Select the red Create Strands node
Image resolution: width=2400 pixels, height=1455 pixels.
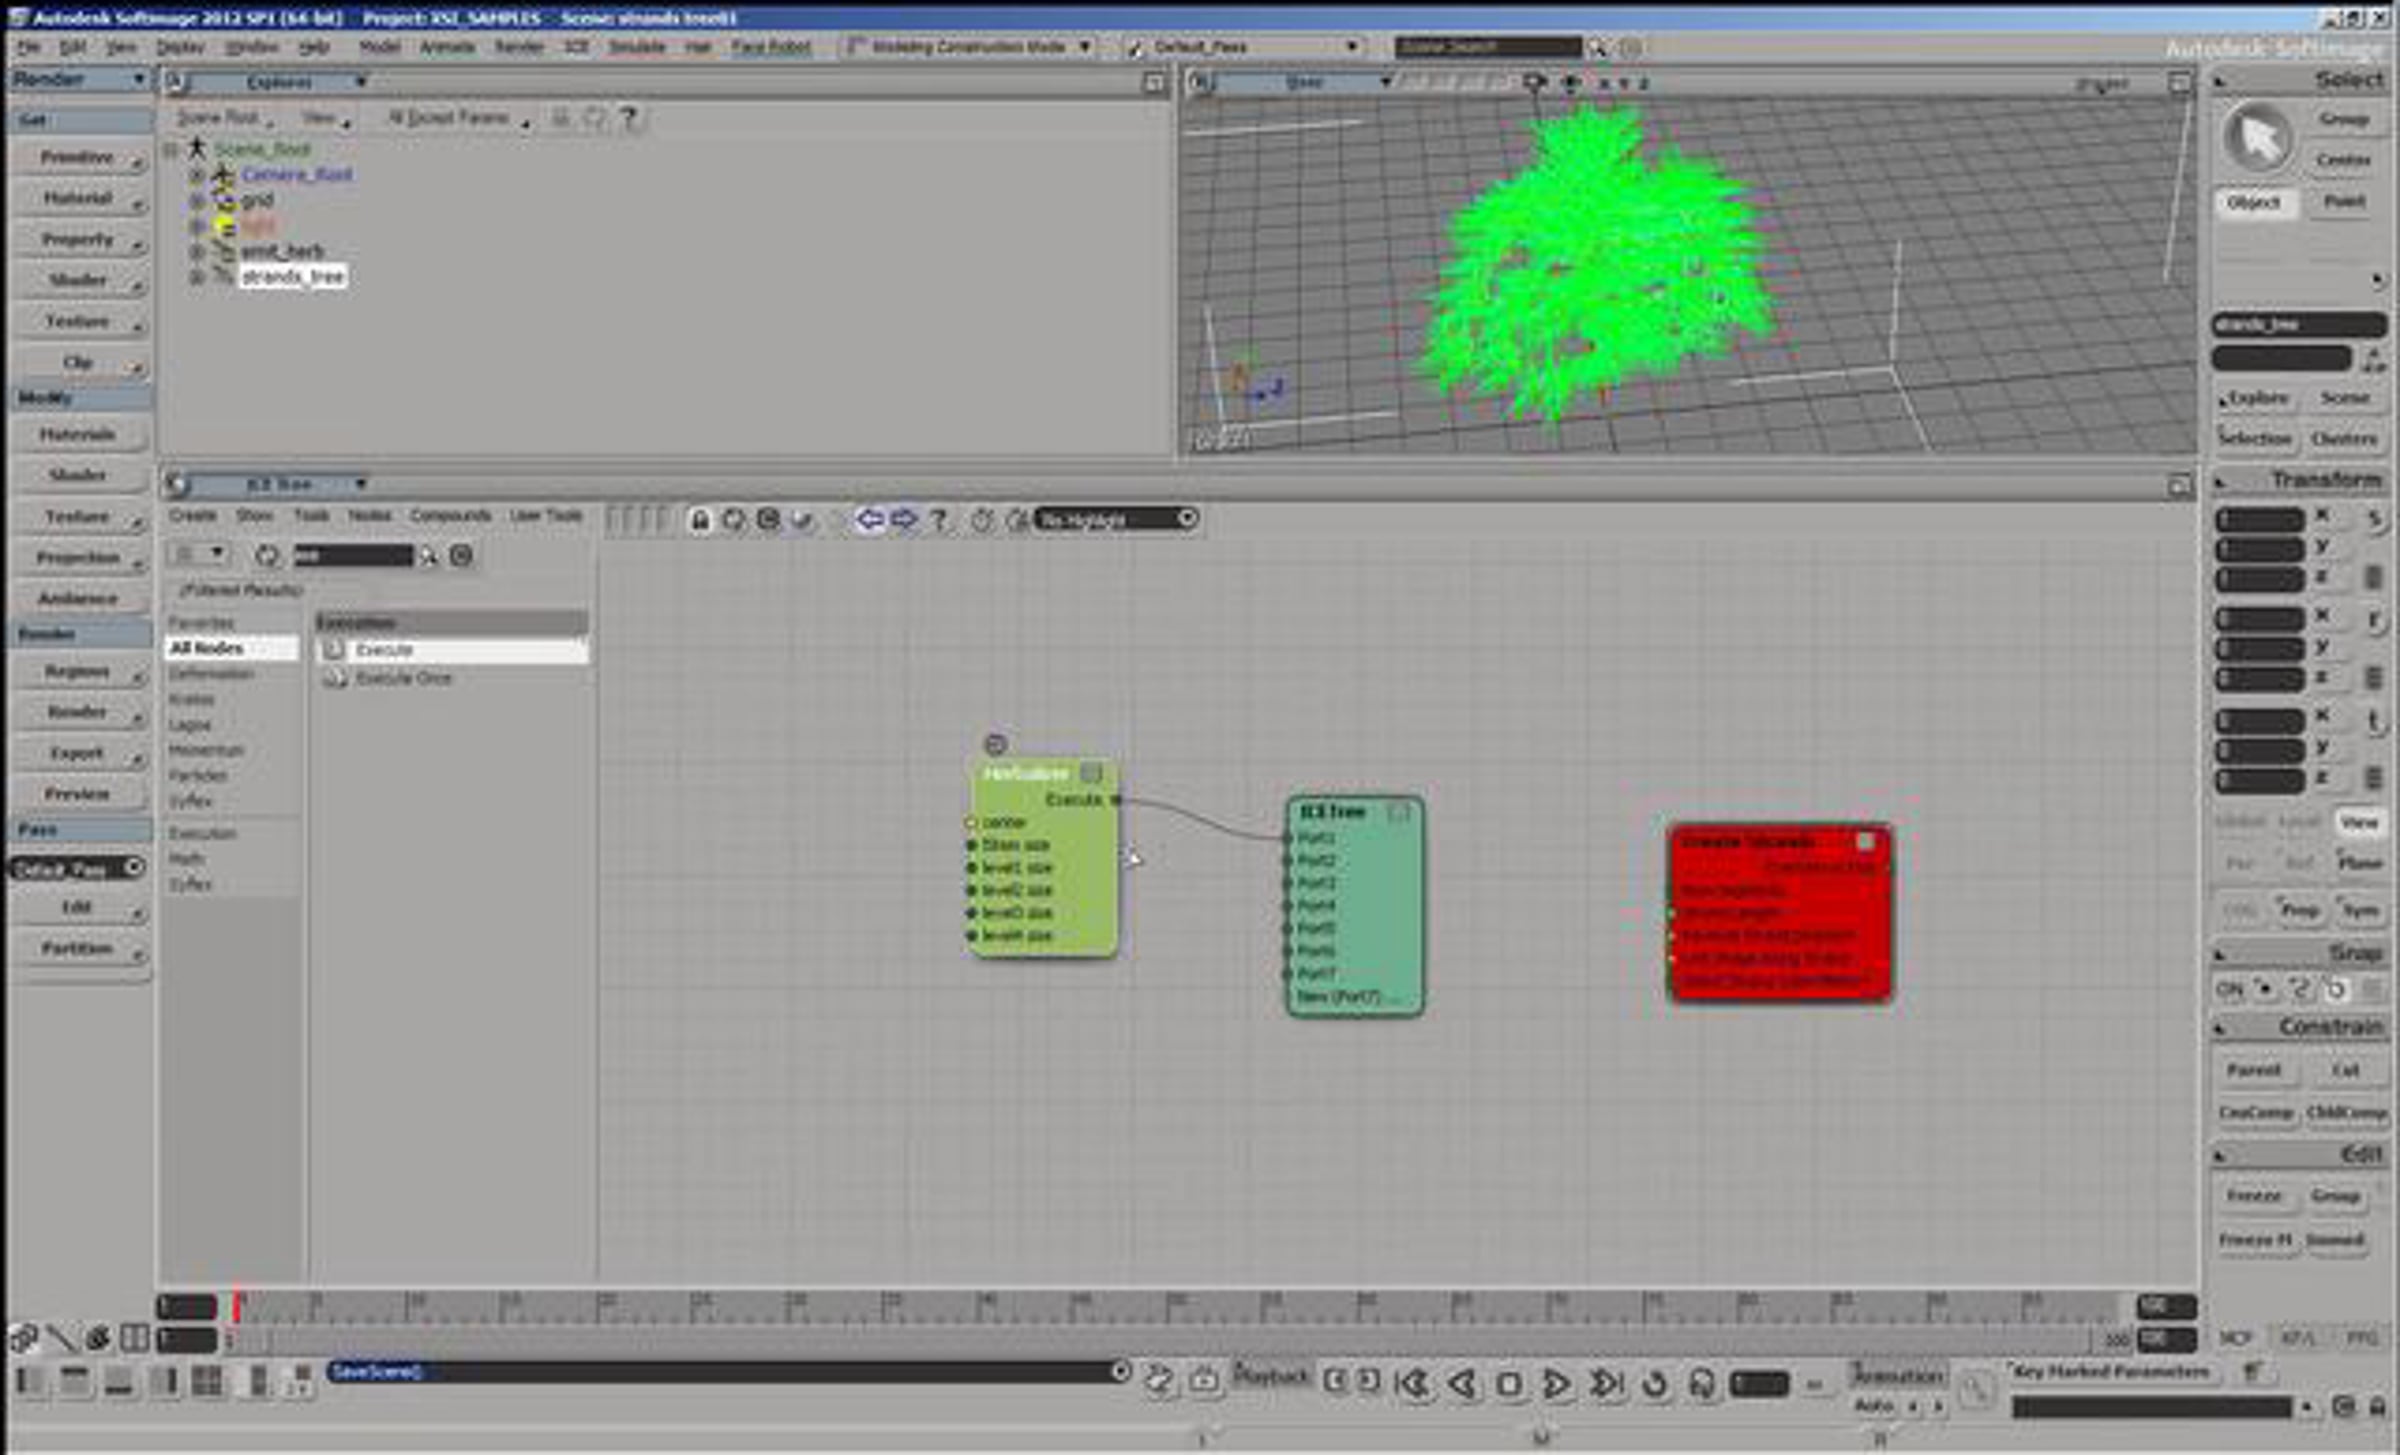[x=1779, y=912]
